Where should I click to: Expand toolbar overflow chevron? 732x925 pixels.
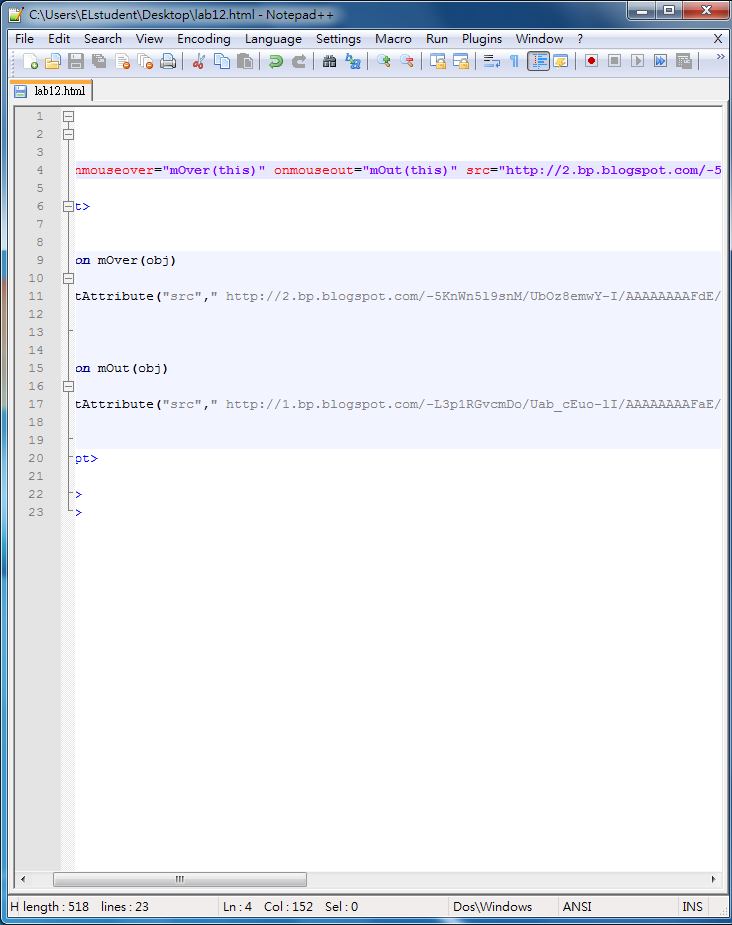[720, 57]
